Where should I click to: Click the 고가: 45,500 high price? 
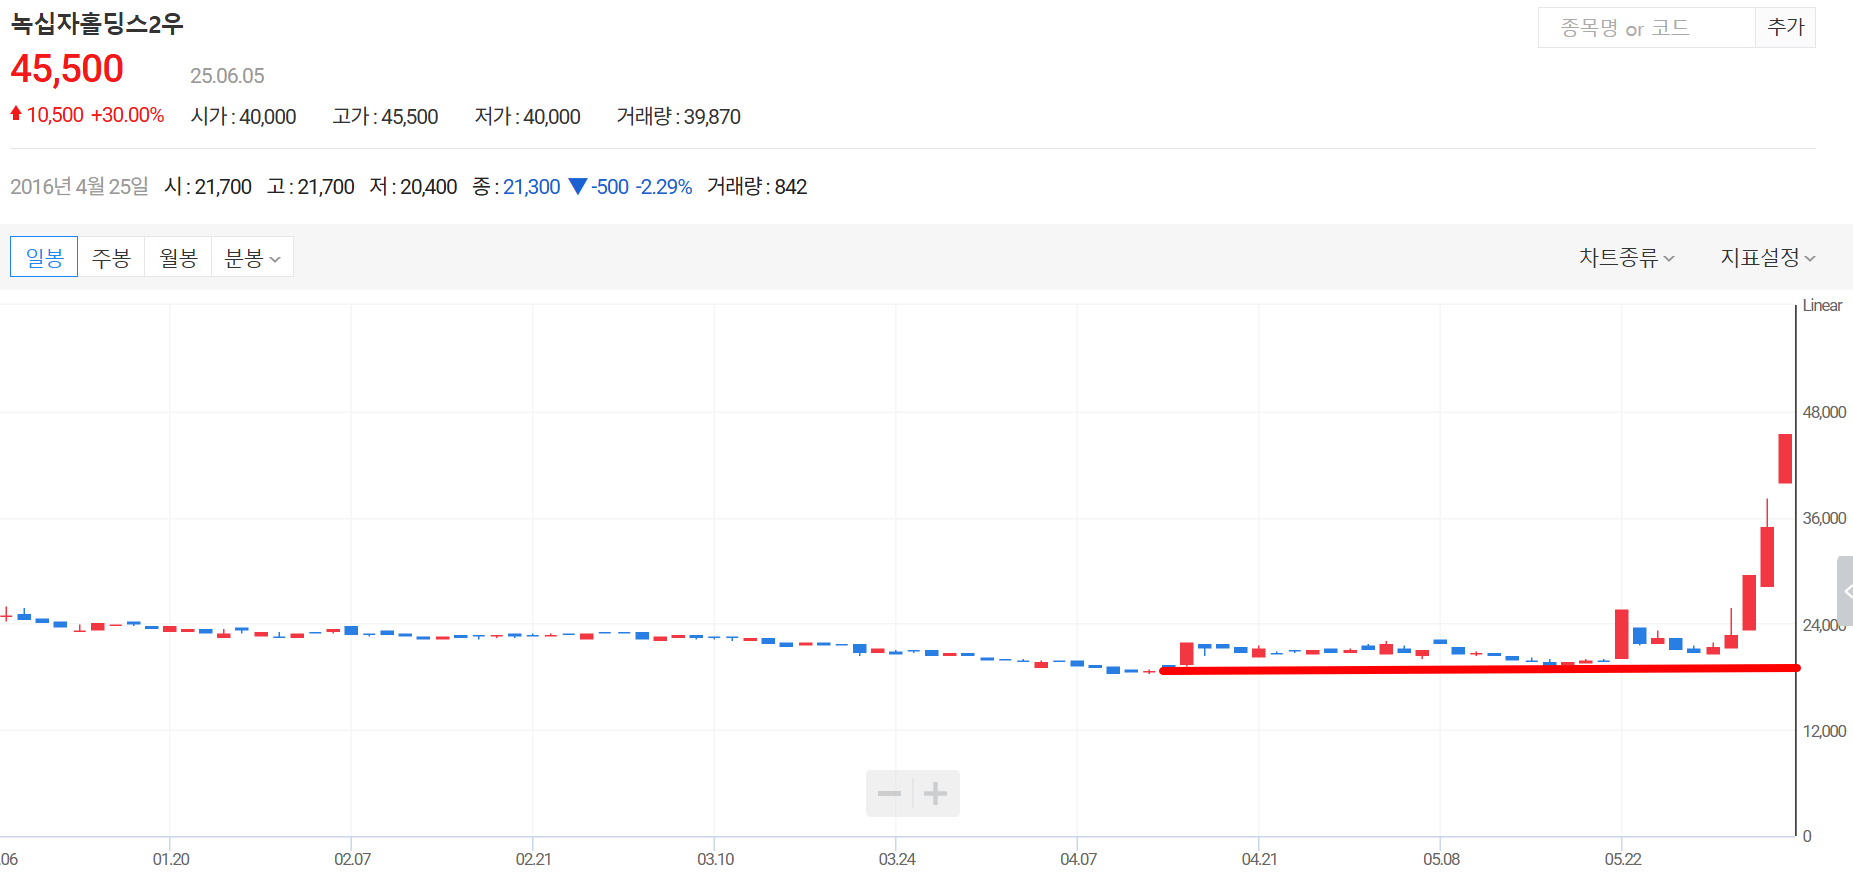tap(385, 116)
